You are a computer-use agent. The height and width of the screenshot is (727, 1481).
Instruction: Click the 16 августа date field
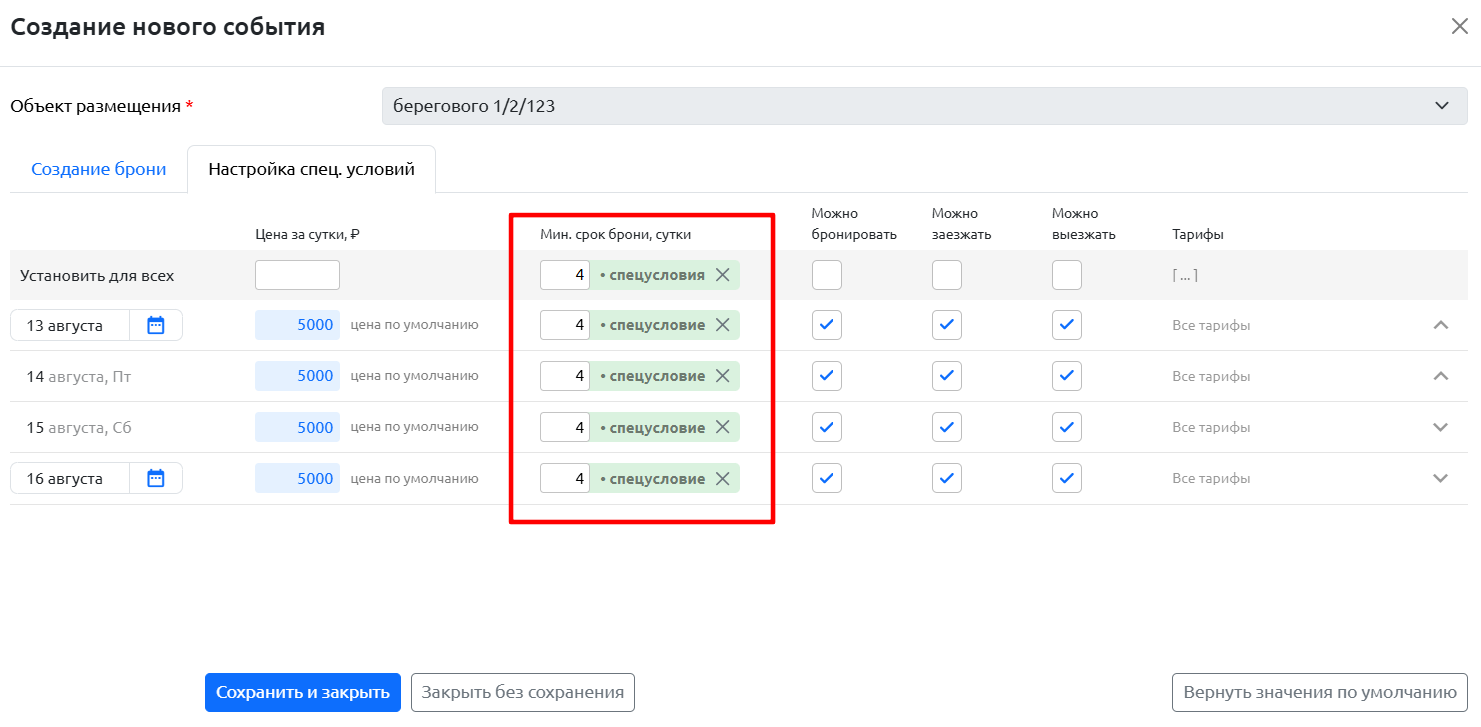tap(70, 478)
